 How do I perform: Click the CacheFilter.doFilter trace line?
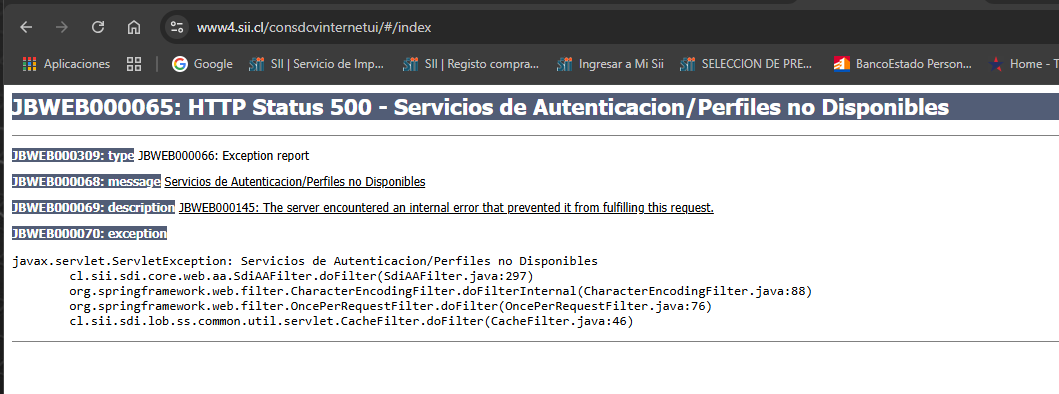pos(351,322)
